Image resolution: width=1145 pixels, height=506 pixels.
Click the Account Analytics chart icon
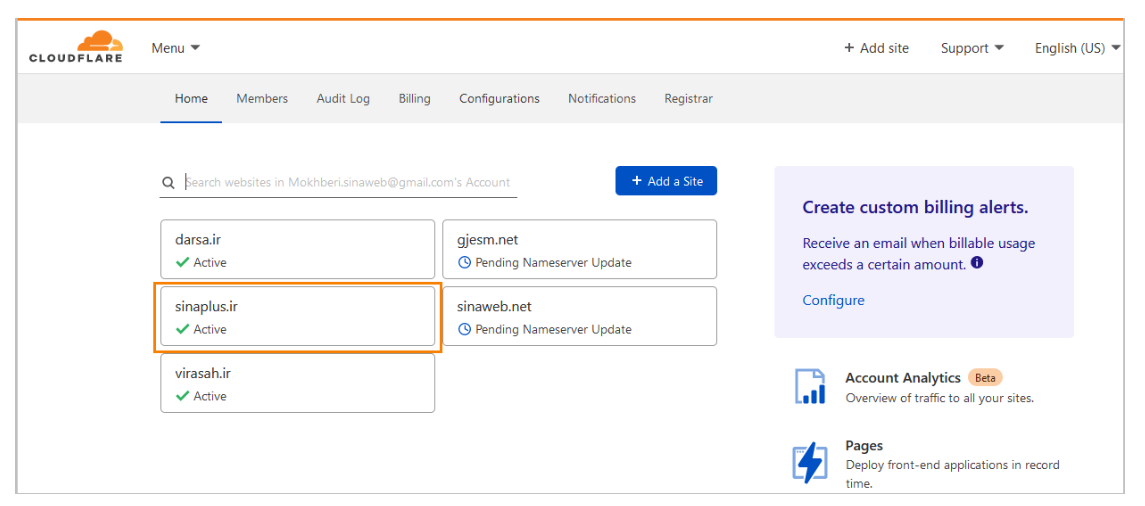810,387
